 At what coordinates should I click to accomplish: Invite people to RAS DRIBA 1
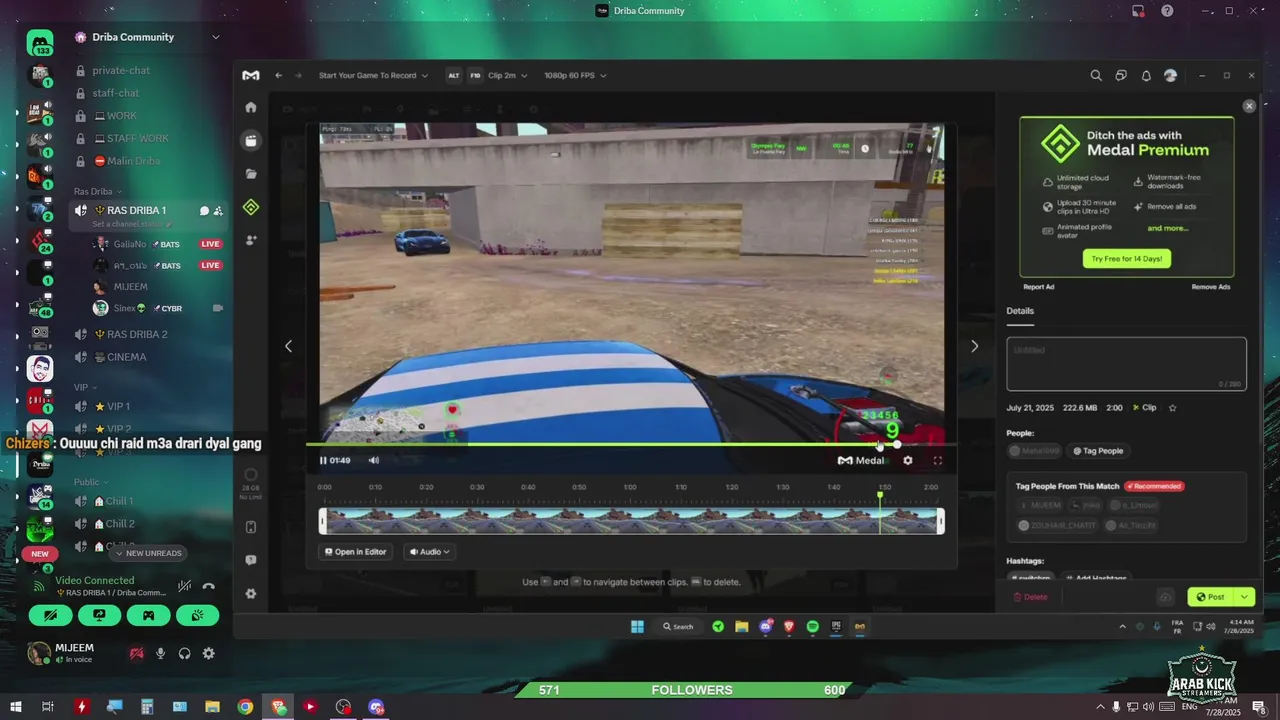[218, 211]
